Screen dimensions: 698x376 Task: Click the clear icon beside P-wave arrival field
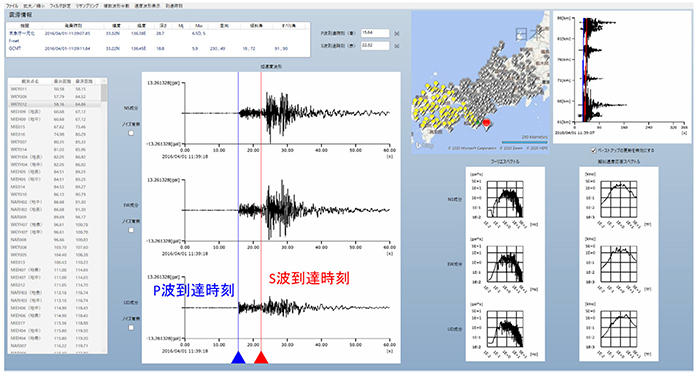tap(397, 33)
